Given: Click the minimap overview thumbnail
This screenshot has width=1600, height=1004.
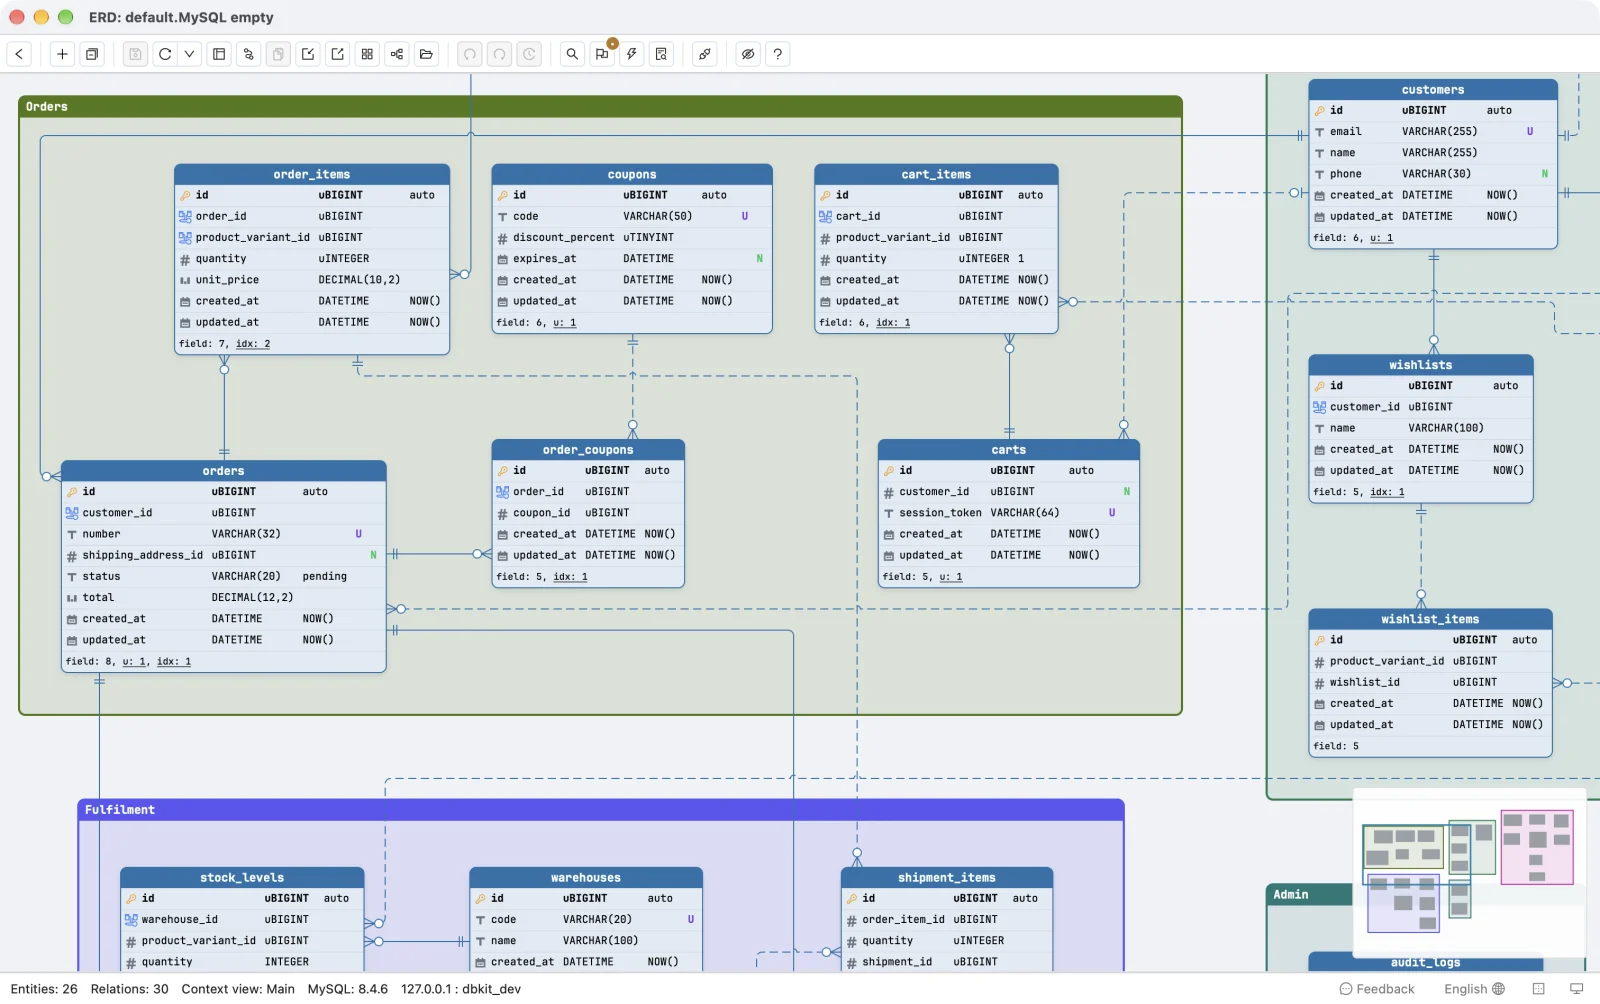Looking at the screenshot, I should (x=1469, y=872).
